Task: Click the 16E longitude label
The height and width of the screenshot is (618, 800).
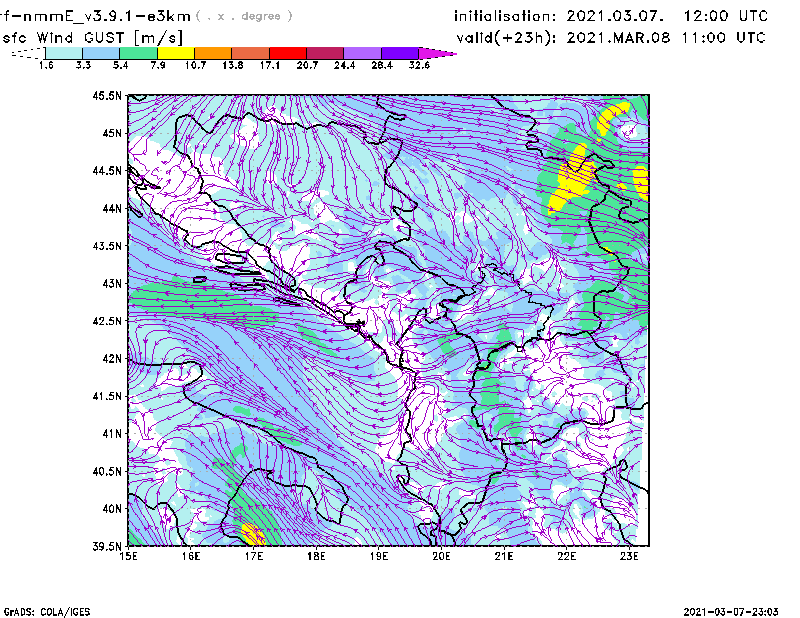Action: click(x=191, y=556)
